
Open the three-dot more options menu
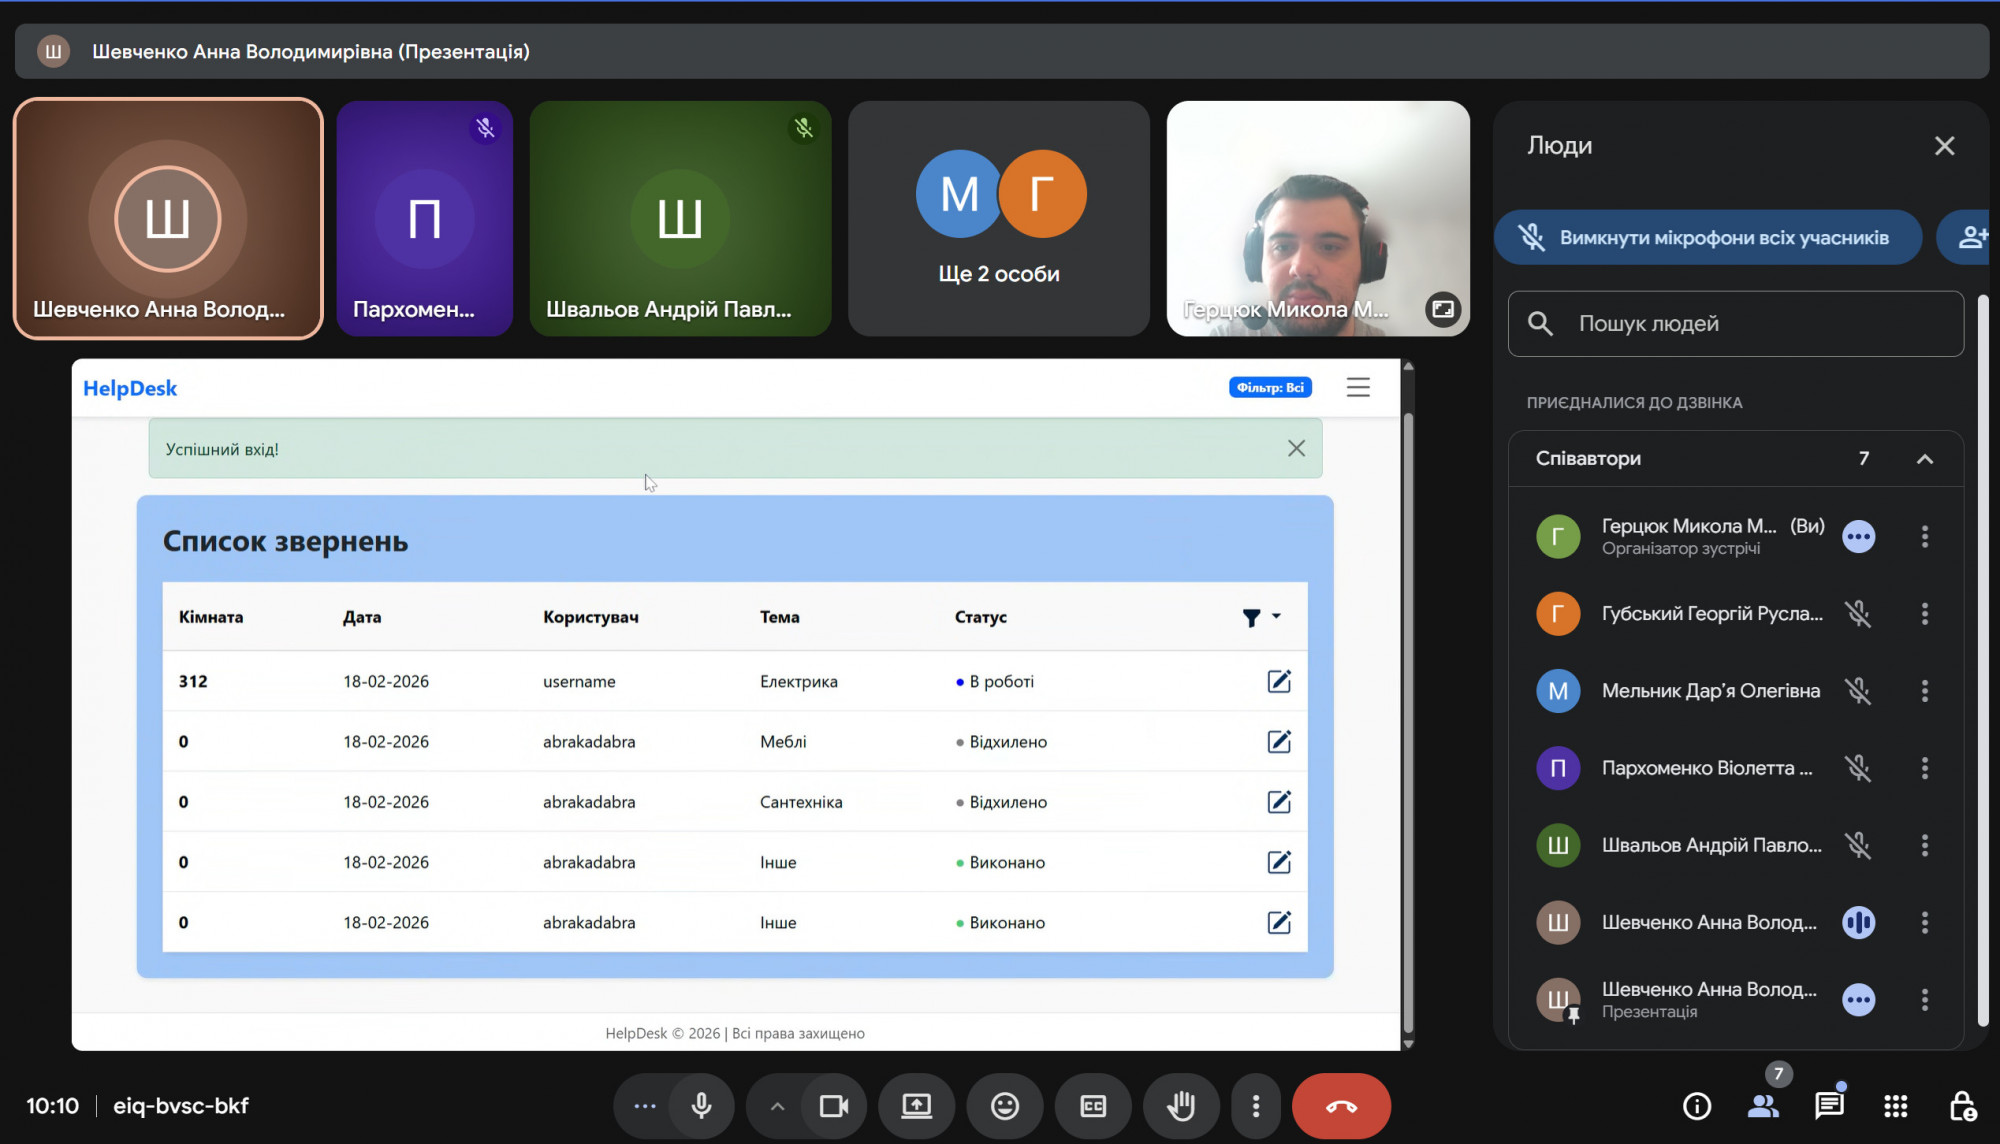[1256, 1106]
